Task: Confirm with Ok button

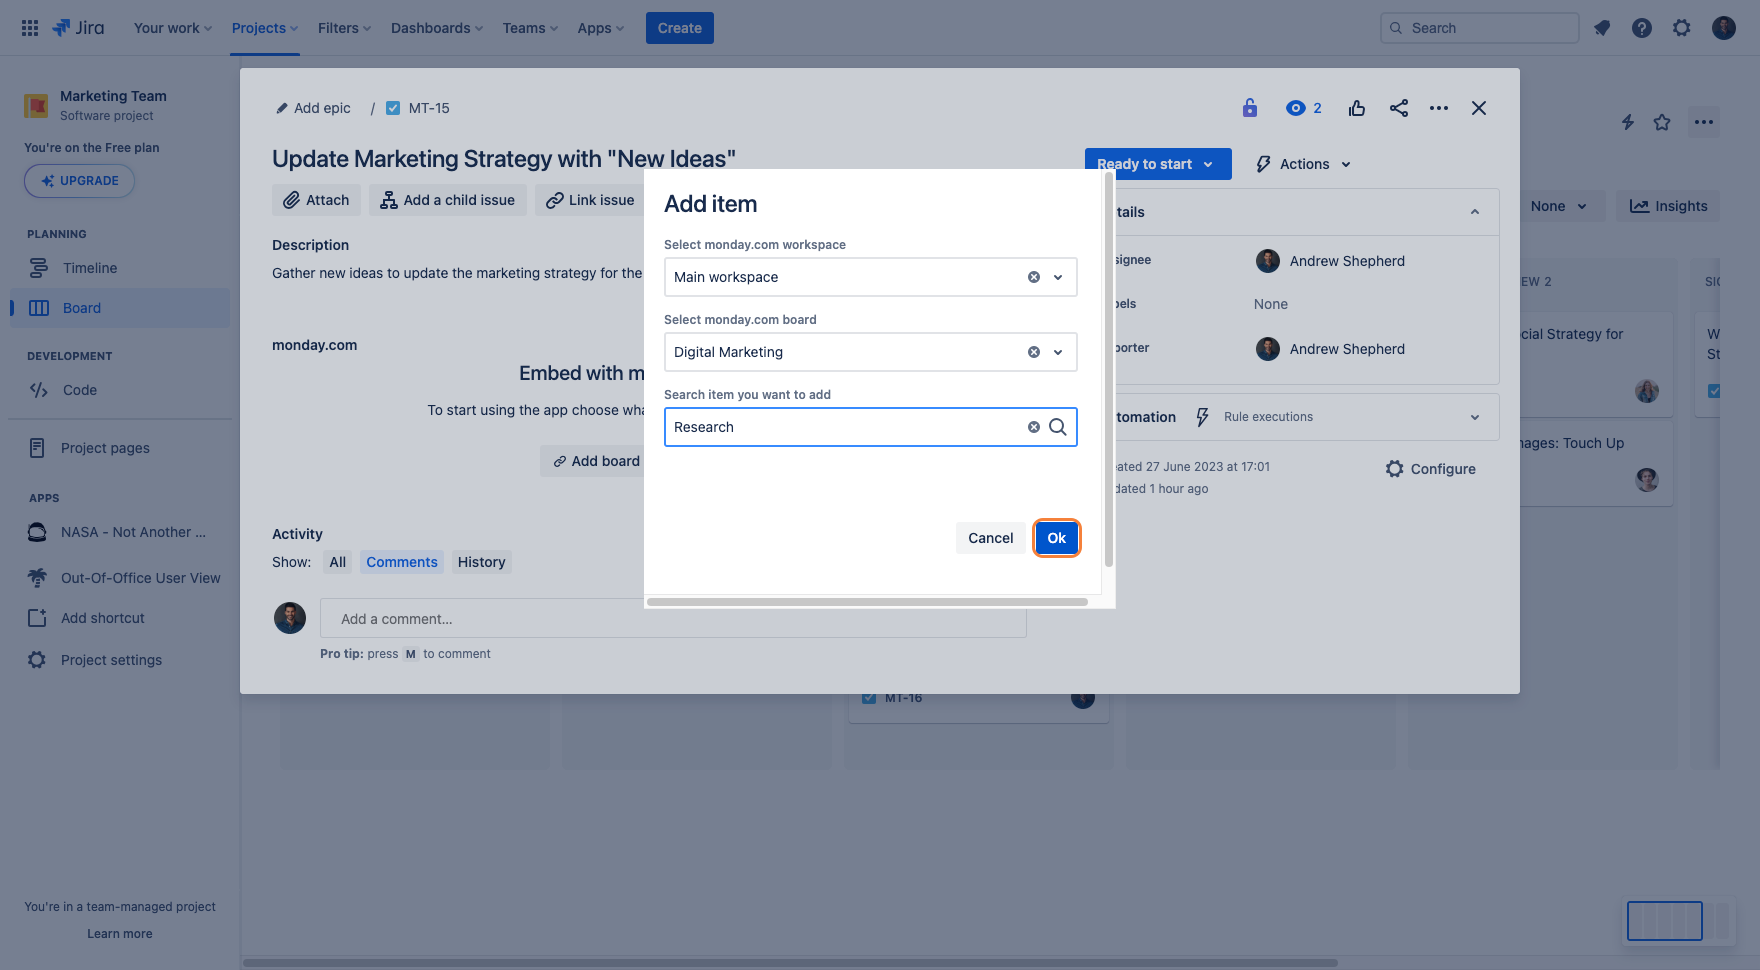Action: coord(1057,538)
